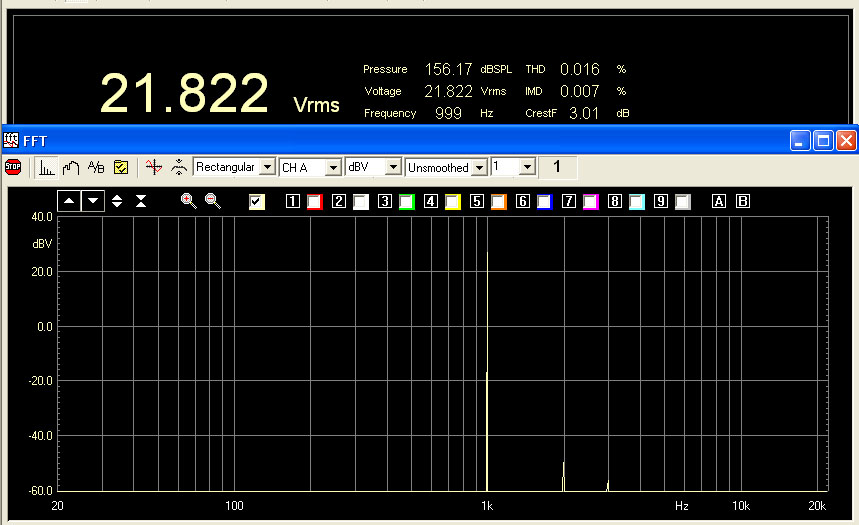Select the line curve display icon
The width and height of the screenshot is (859, 525).
pyautogui.click(x=71, y=167)
